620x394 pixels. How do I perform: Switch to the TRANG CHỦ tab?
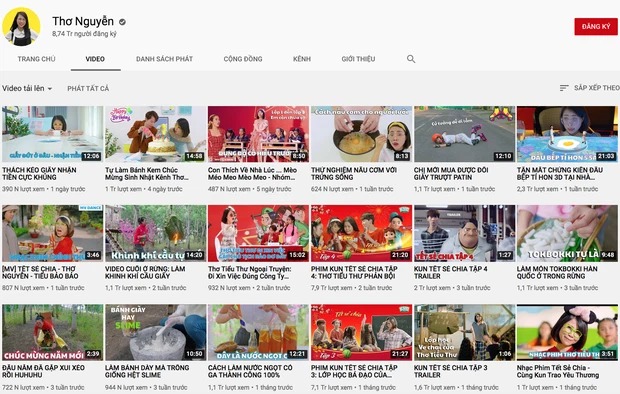[36, 59]
